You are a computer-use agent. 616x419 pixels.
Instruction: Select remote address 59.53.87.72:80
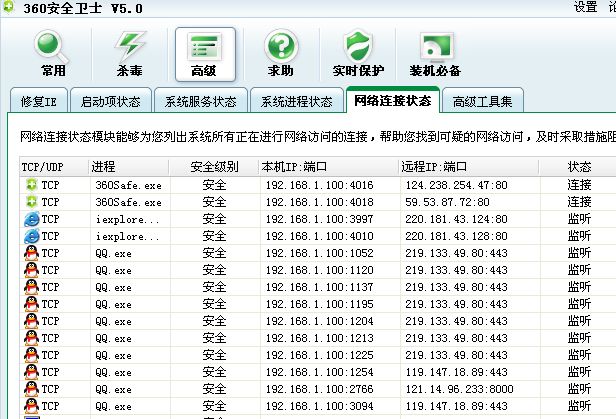coord(447,202)
